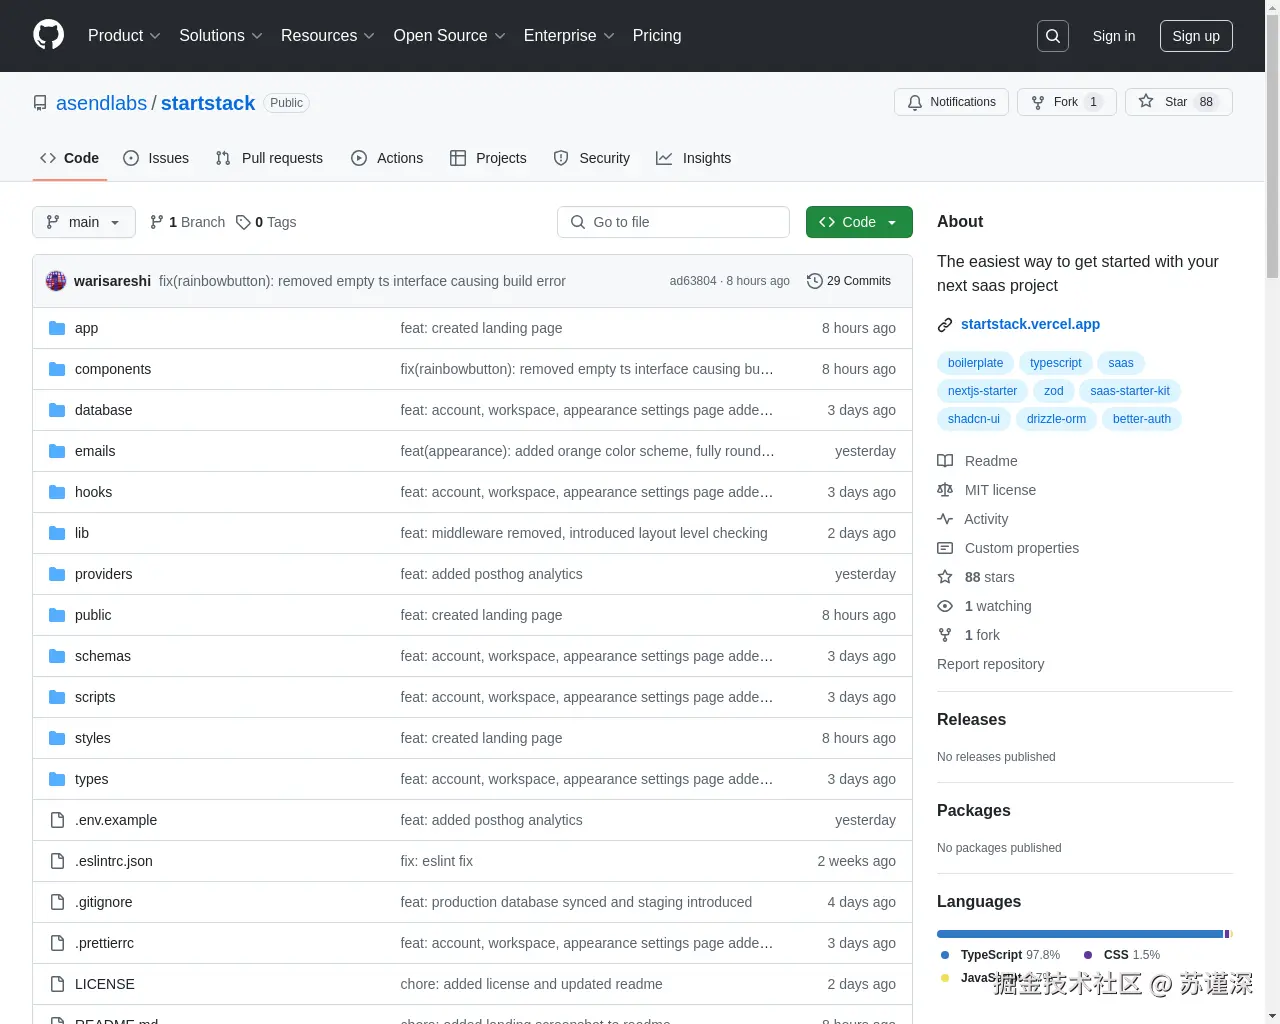Click the tag icon beside 0 Tags
The width and height of the screenshot is (1280, 1024).
[243, 222]
